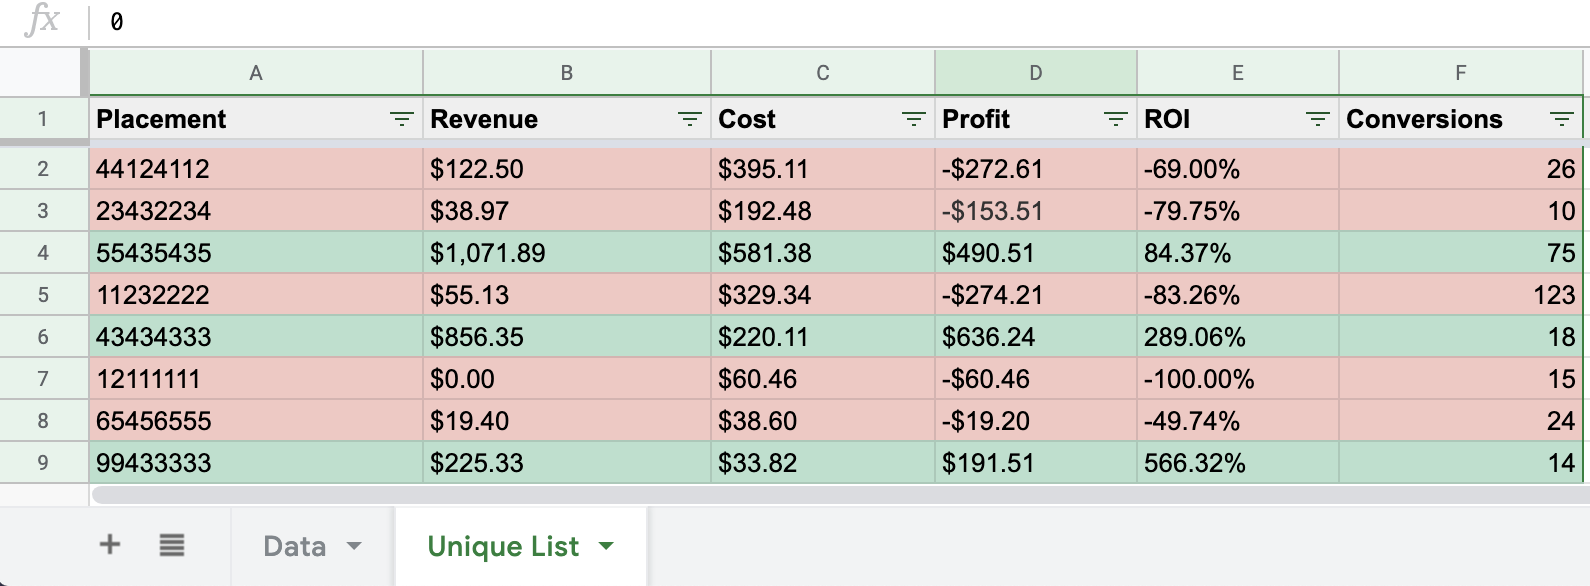Select column B header
Image resolution: width=1590 pixels, height=586 pixels.
click(x=567, y=73)
